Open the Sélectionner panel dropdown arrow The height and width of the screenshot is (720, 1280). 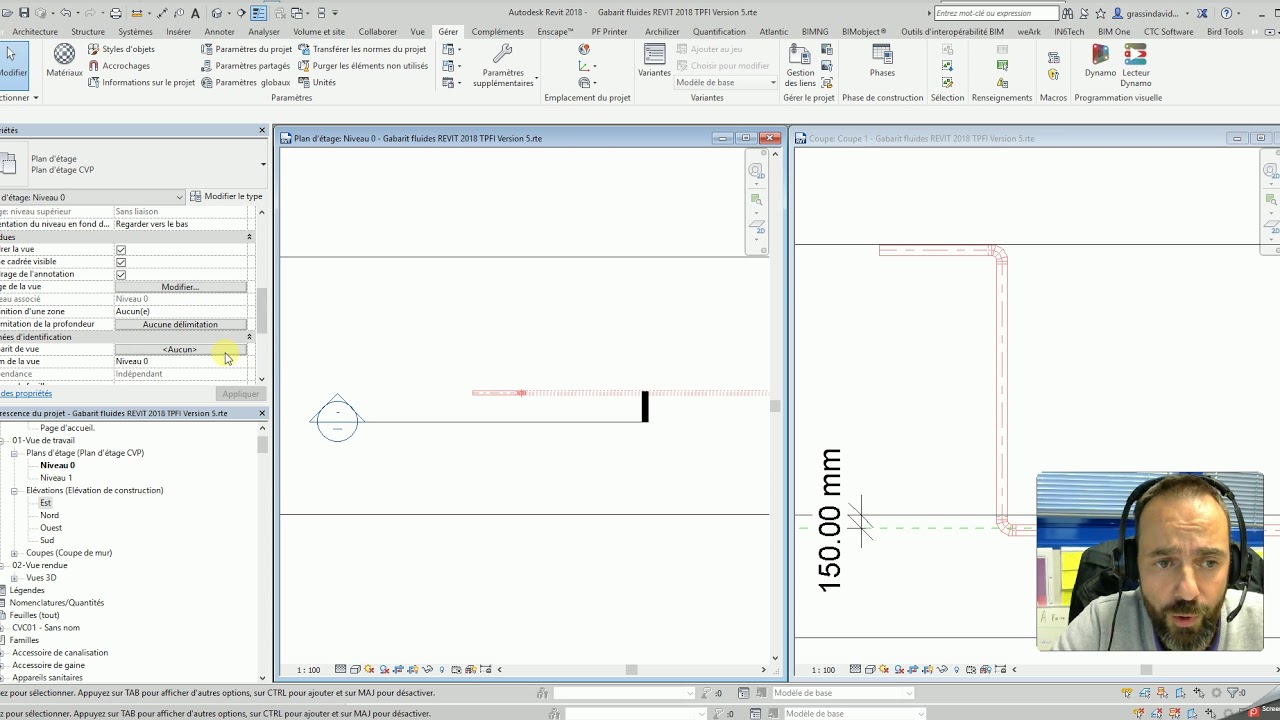point(35,98)
